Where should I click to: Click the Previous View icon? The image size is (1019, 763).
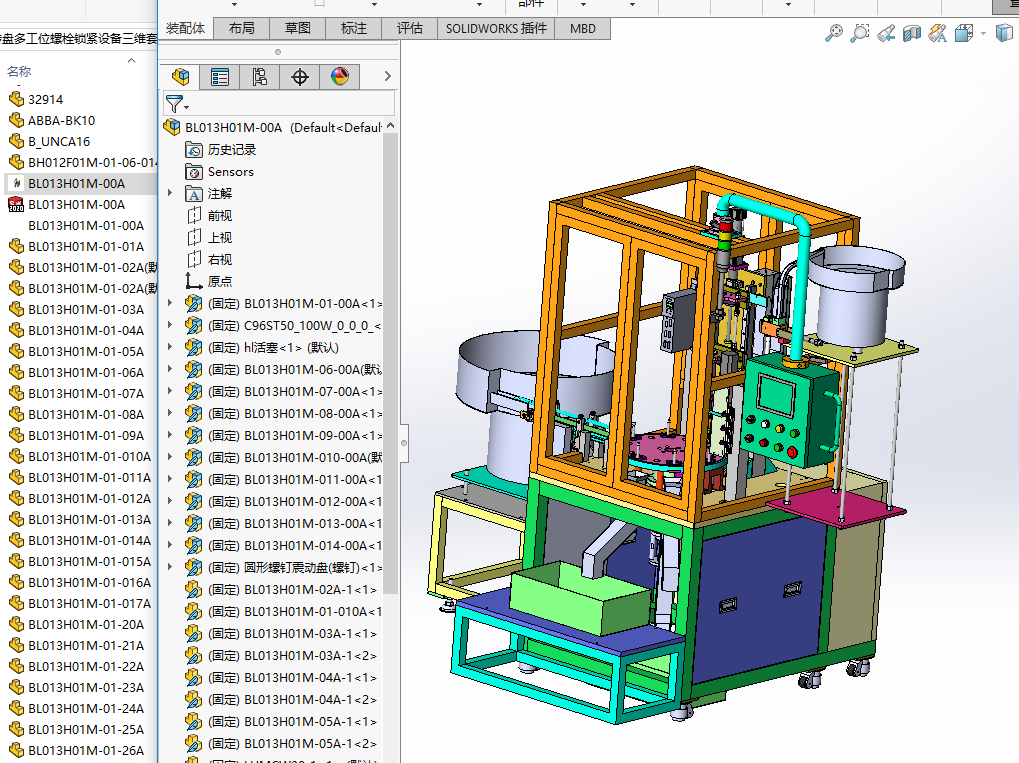885,34
